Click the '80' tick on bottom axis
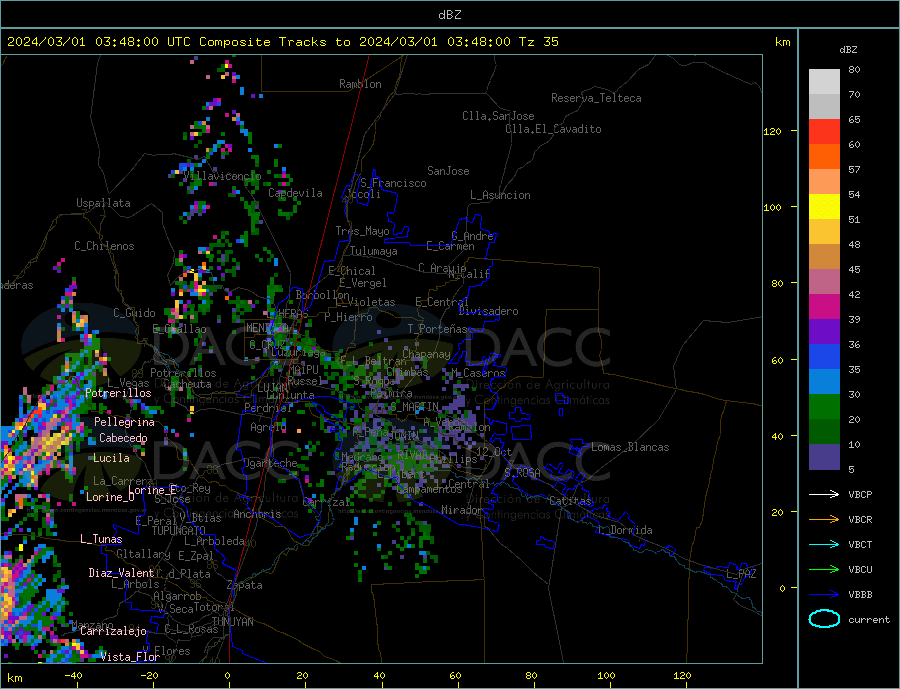Viewport: 900px width, 689px height. coord(532,676)
